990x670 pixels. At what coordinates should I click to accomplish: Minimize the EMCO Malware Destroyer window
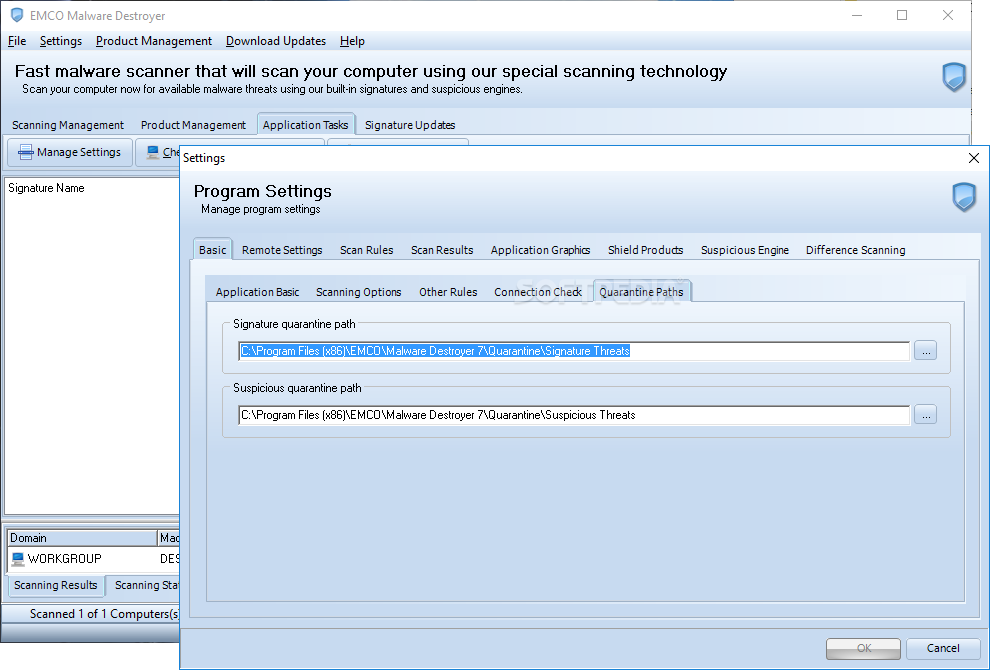coord(857,15)
